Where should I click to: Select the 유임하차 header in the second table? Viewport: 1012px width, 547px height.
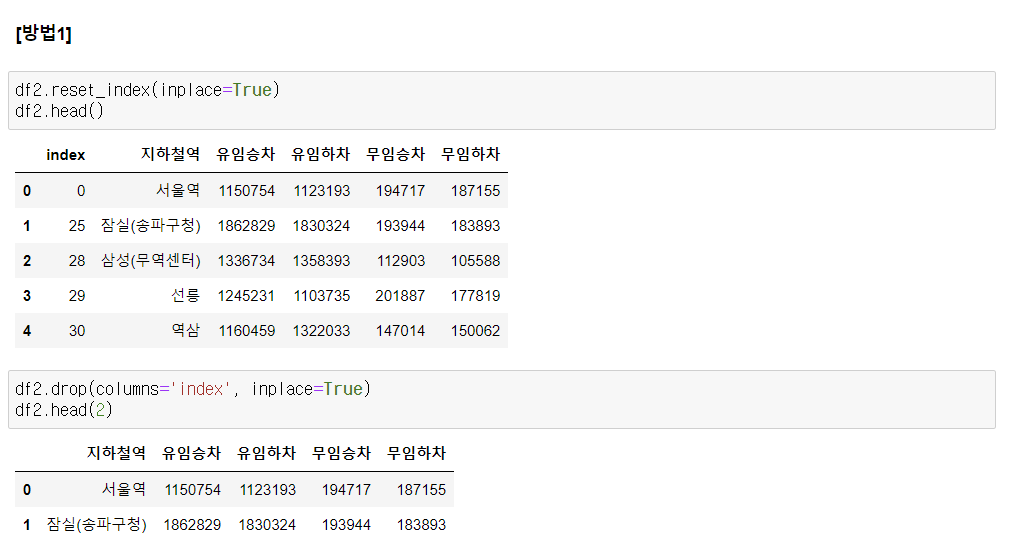(x=266, y=453)
